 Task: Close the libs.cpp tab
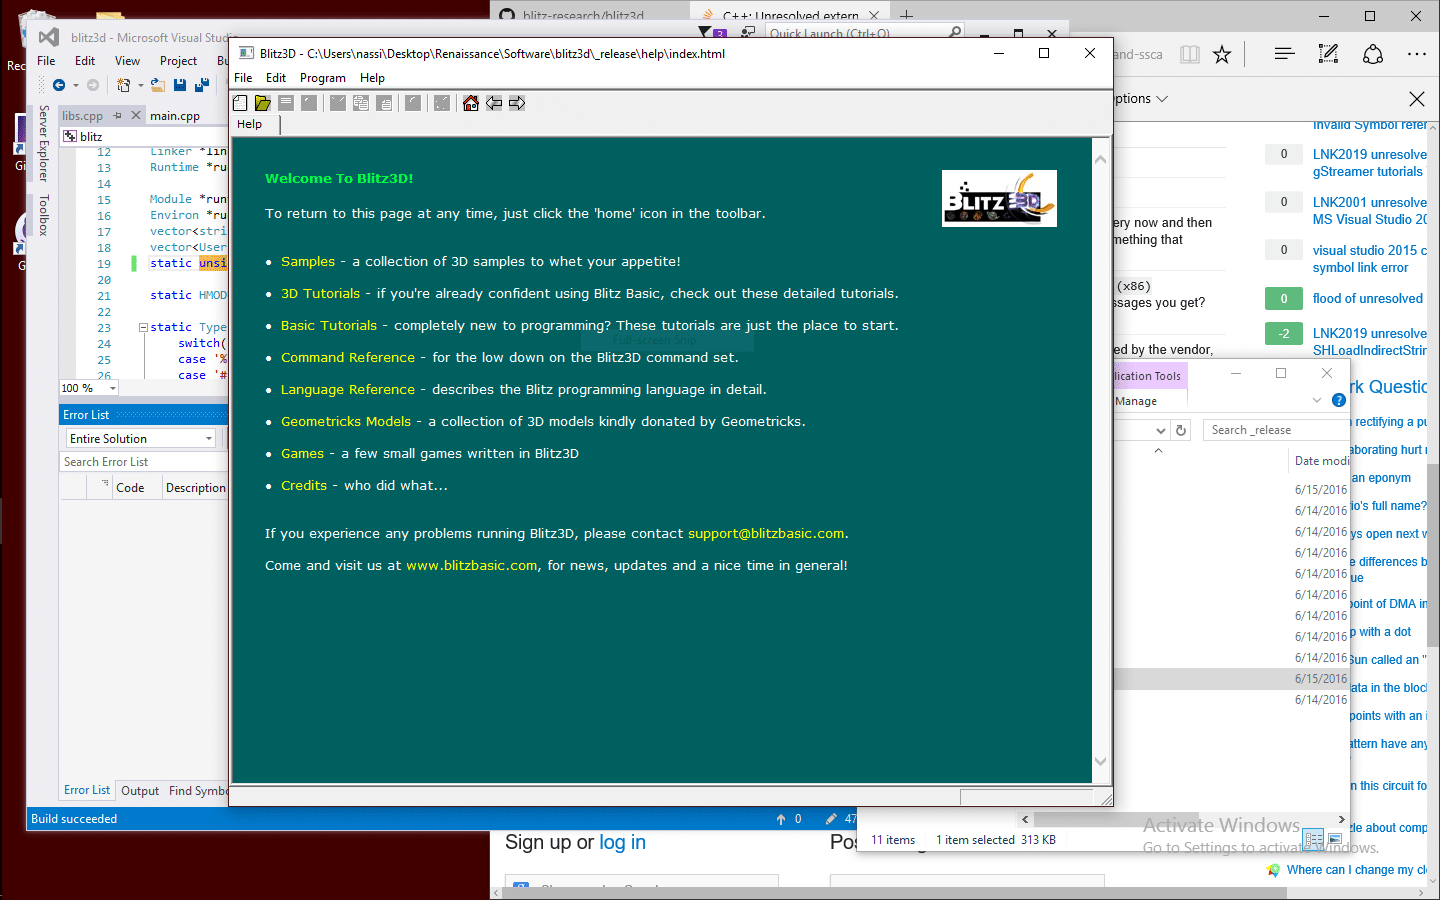136,116
